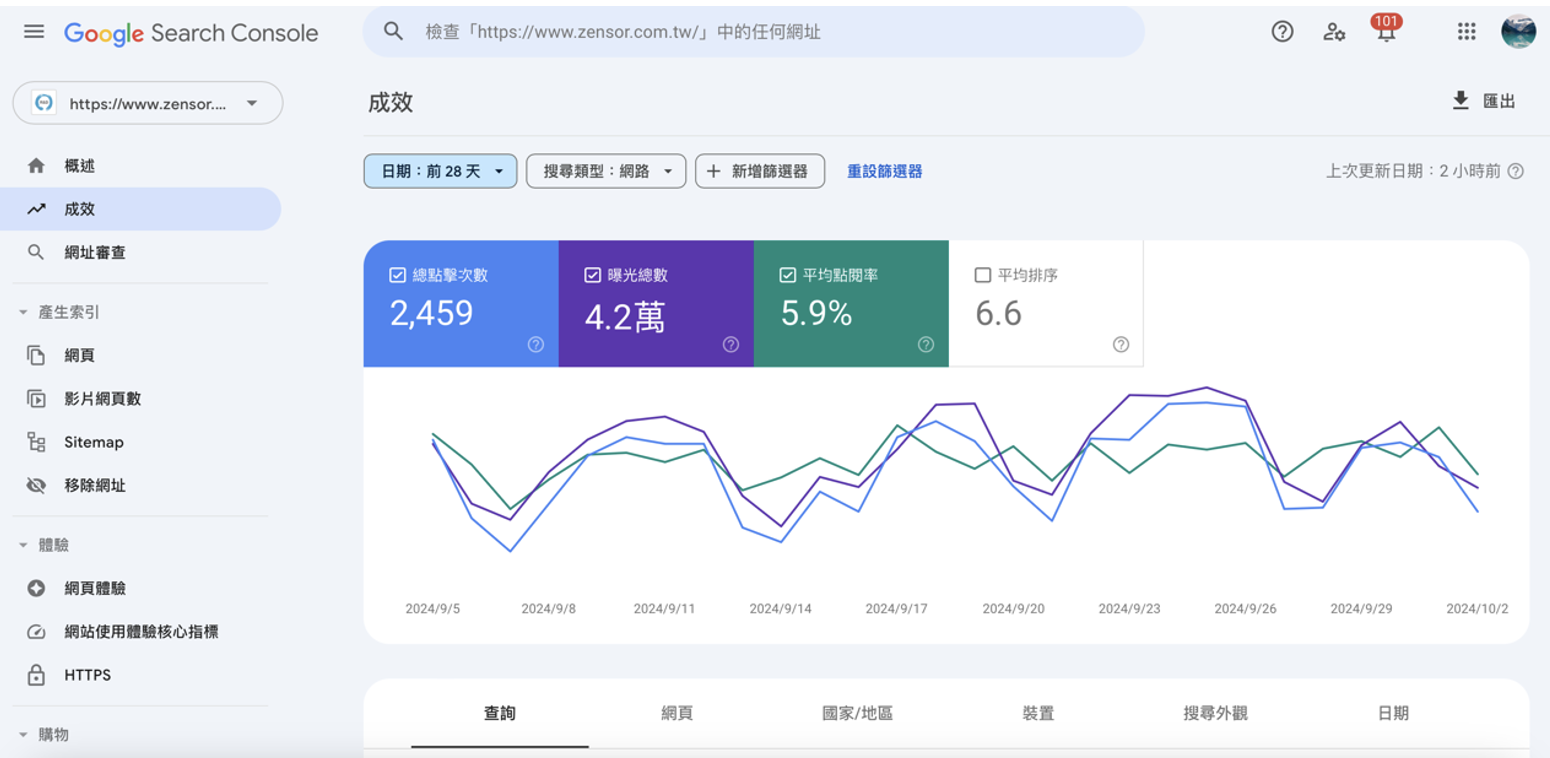Click the URL inspection search field

tap(754, 32)
